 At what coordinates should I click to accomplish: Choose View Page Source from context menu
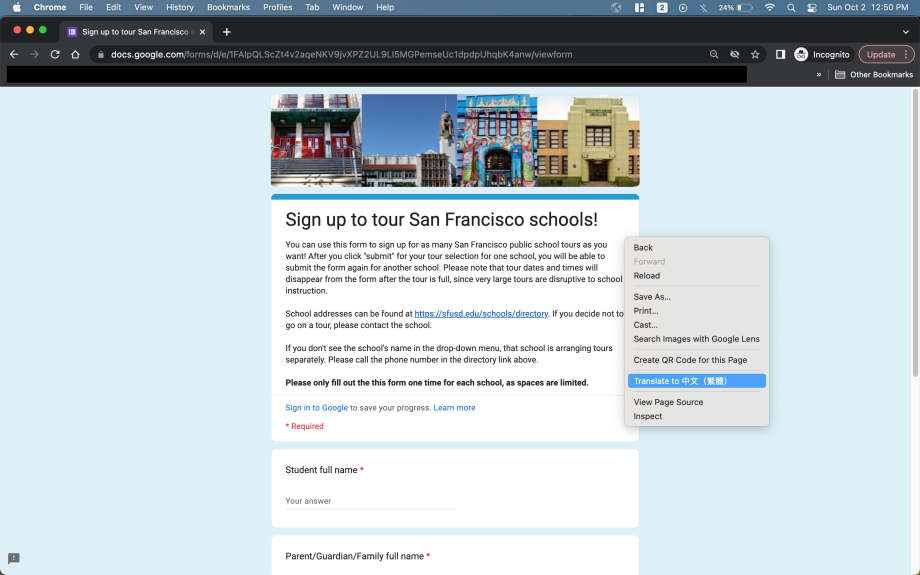tap(668, 402)
